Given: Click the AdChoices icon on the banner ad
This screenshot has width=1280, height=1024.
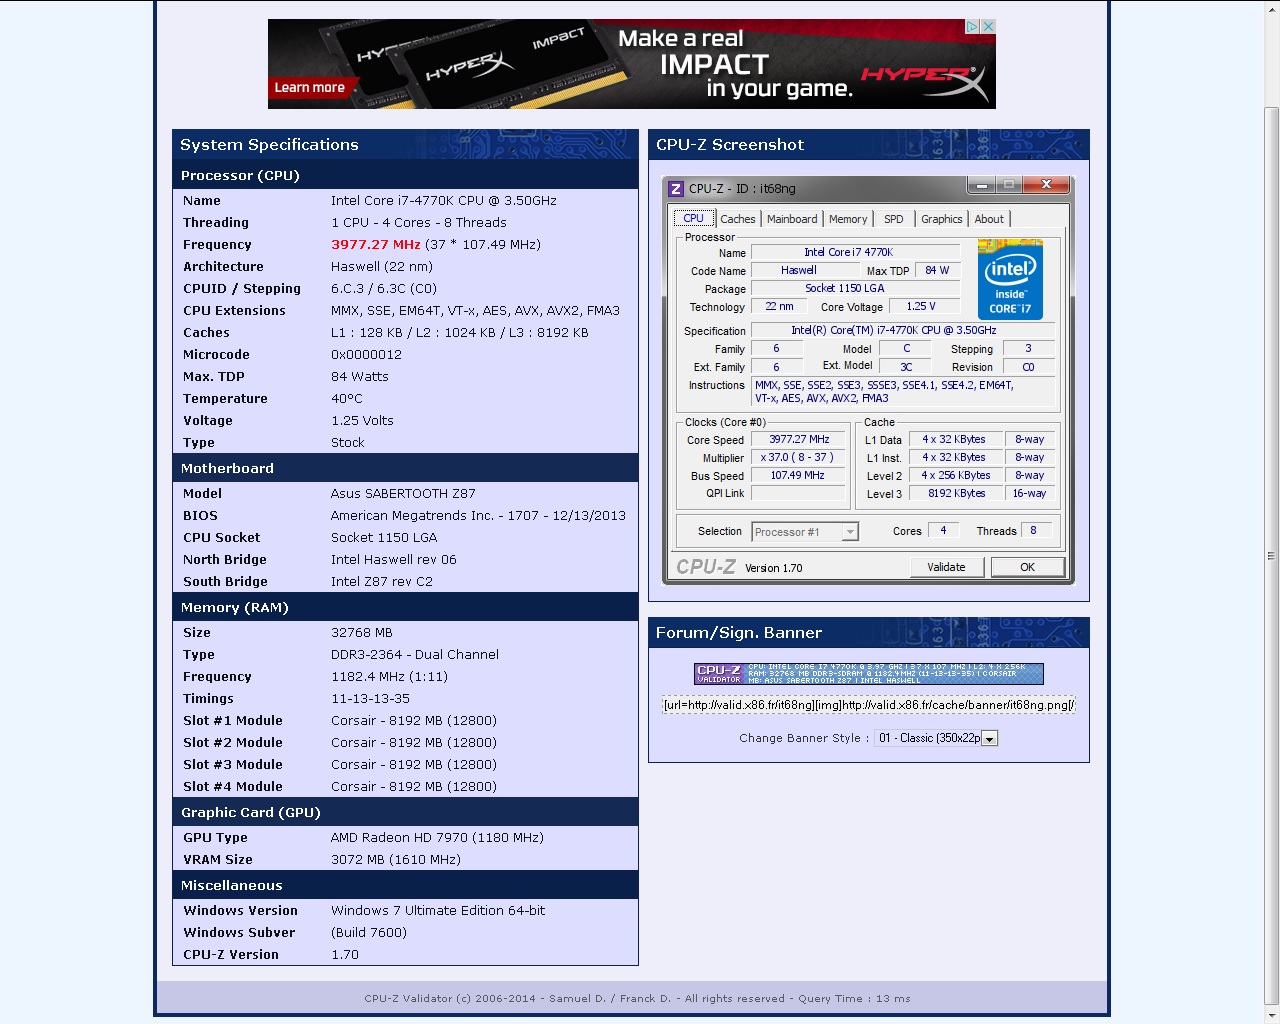Looking at the screenshot, I should click(x=972, y=27).
